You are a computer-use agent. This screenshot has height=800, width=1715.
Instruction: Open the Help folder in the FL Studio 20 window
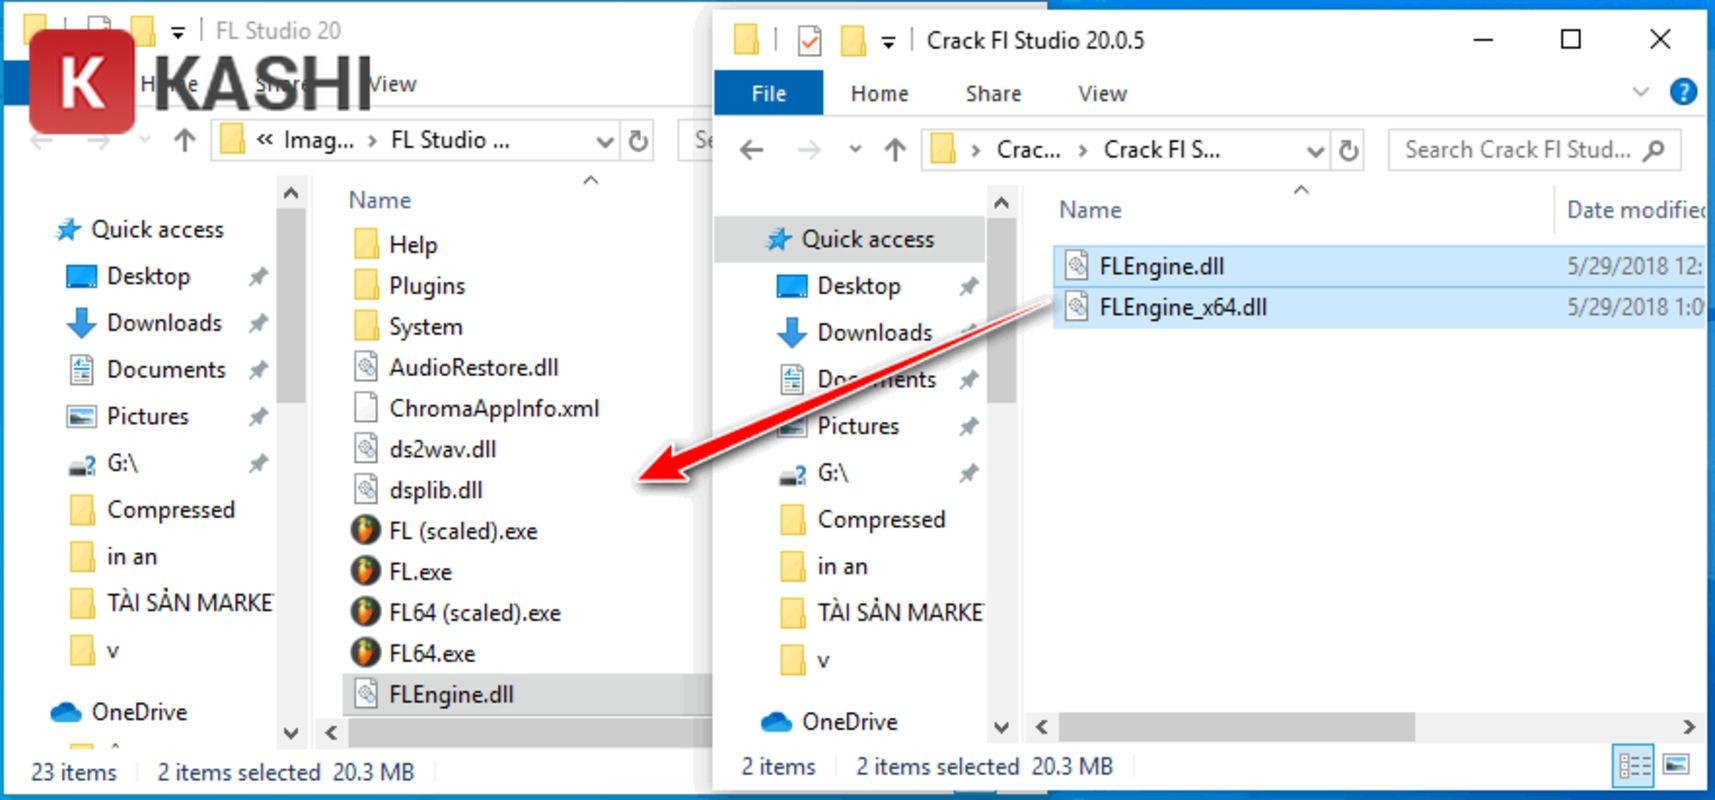coord(413,245)
